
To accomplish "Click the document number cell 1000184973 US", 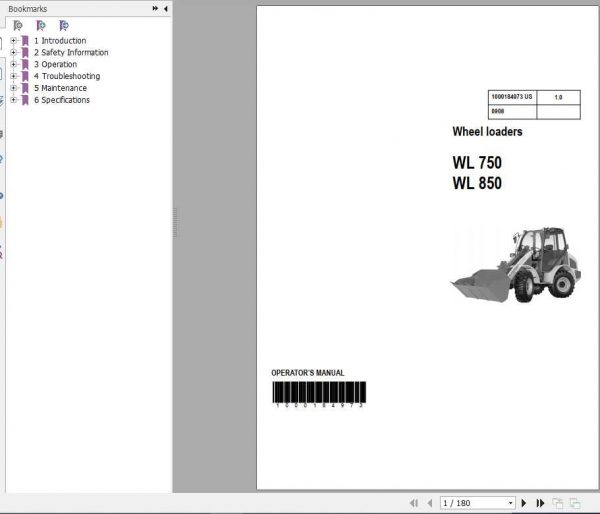I will (512, 97).
